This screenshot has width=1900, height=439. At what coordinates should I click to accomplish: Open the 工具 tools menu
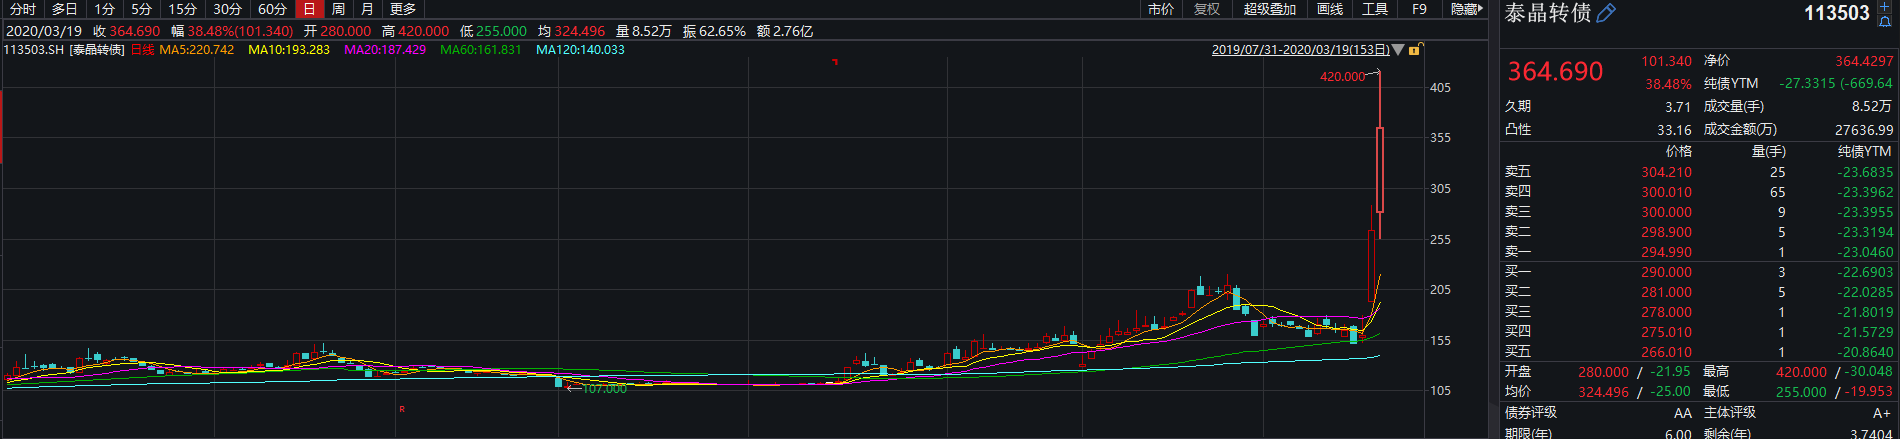(x=1376, y=9)
